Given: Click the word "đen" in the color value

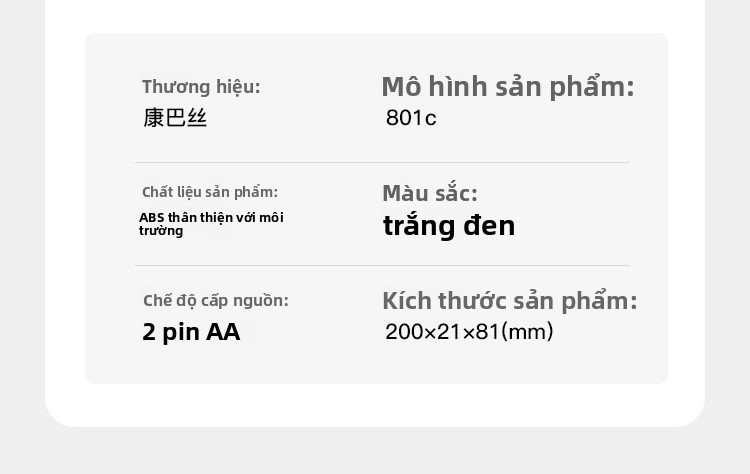Looking at the screenshot, I should point(490,226).
